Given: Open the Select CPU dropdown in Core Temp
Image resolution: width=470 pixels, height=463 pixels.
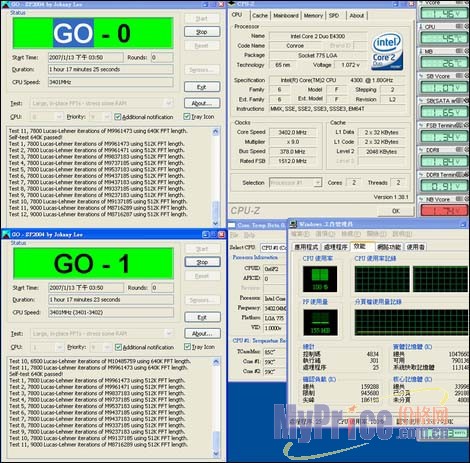Looking at the screenshot, I should tap(273, 247).
